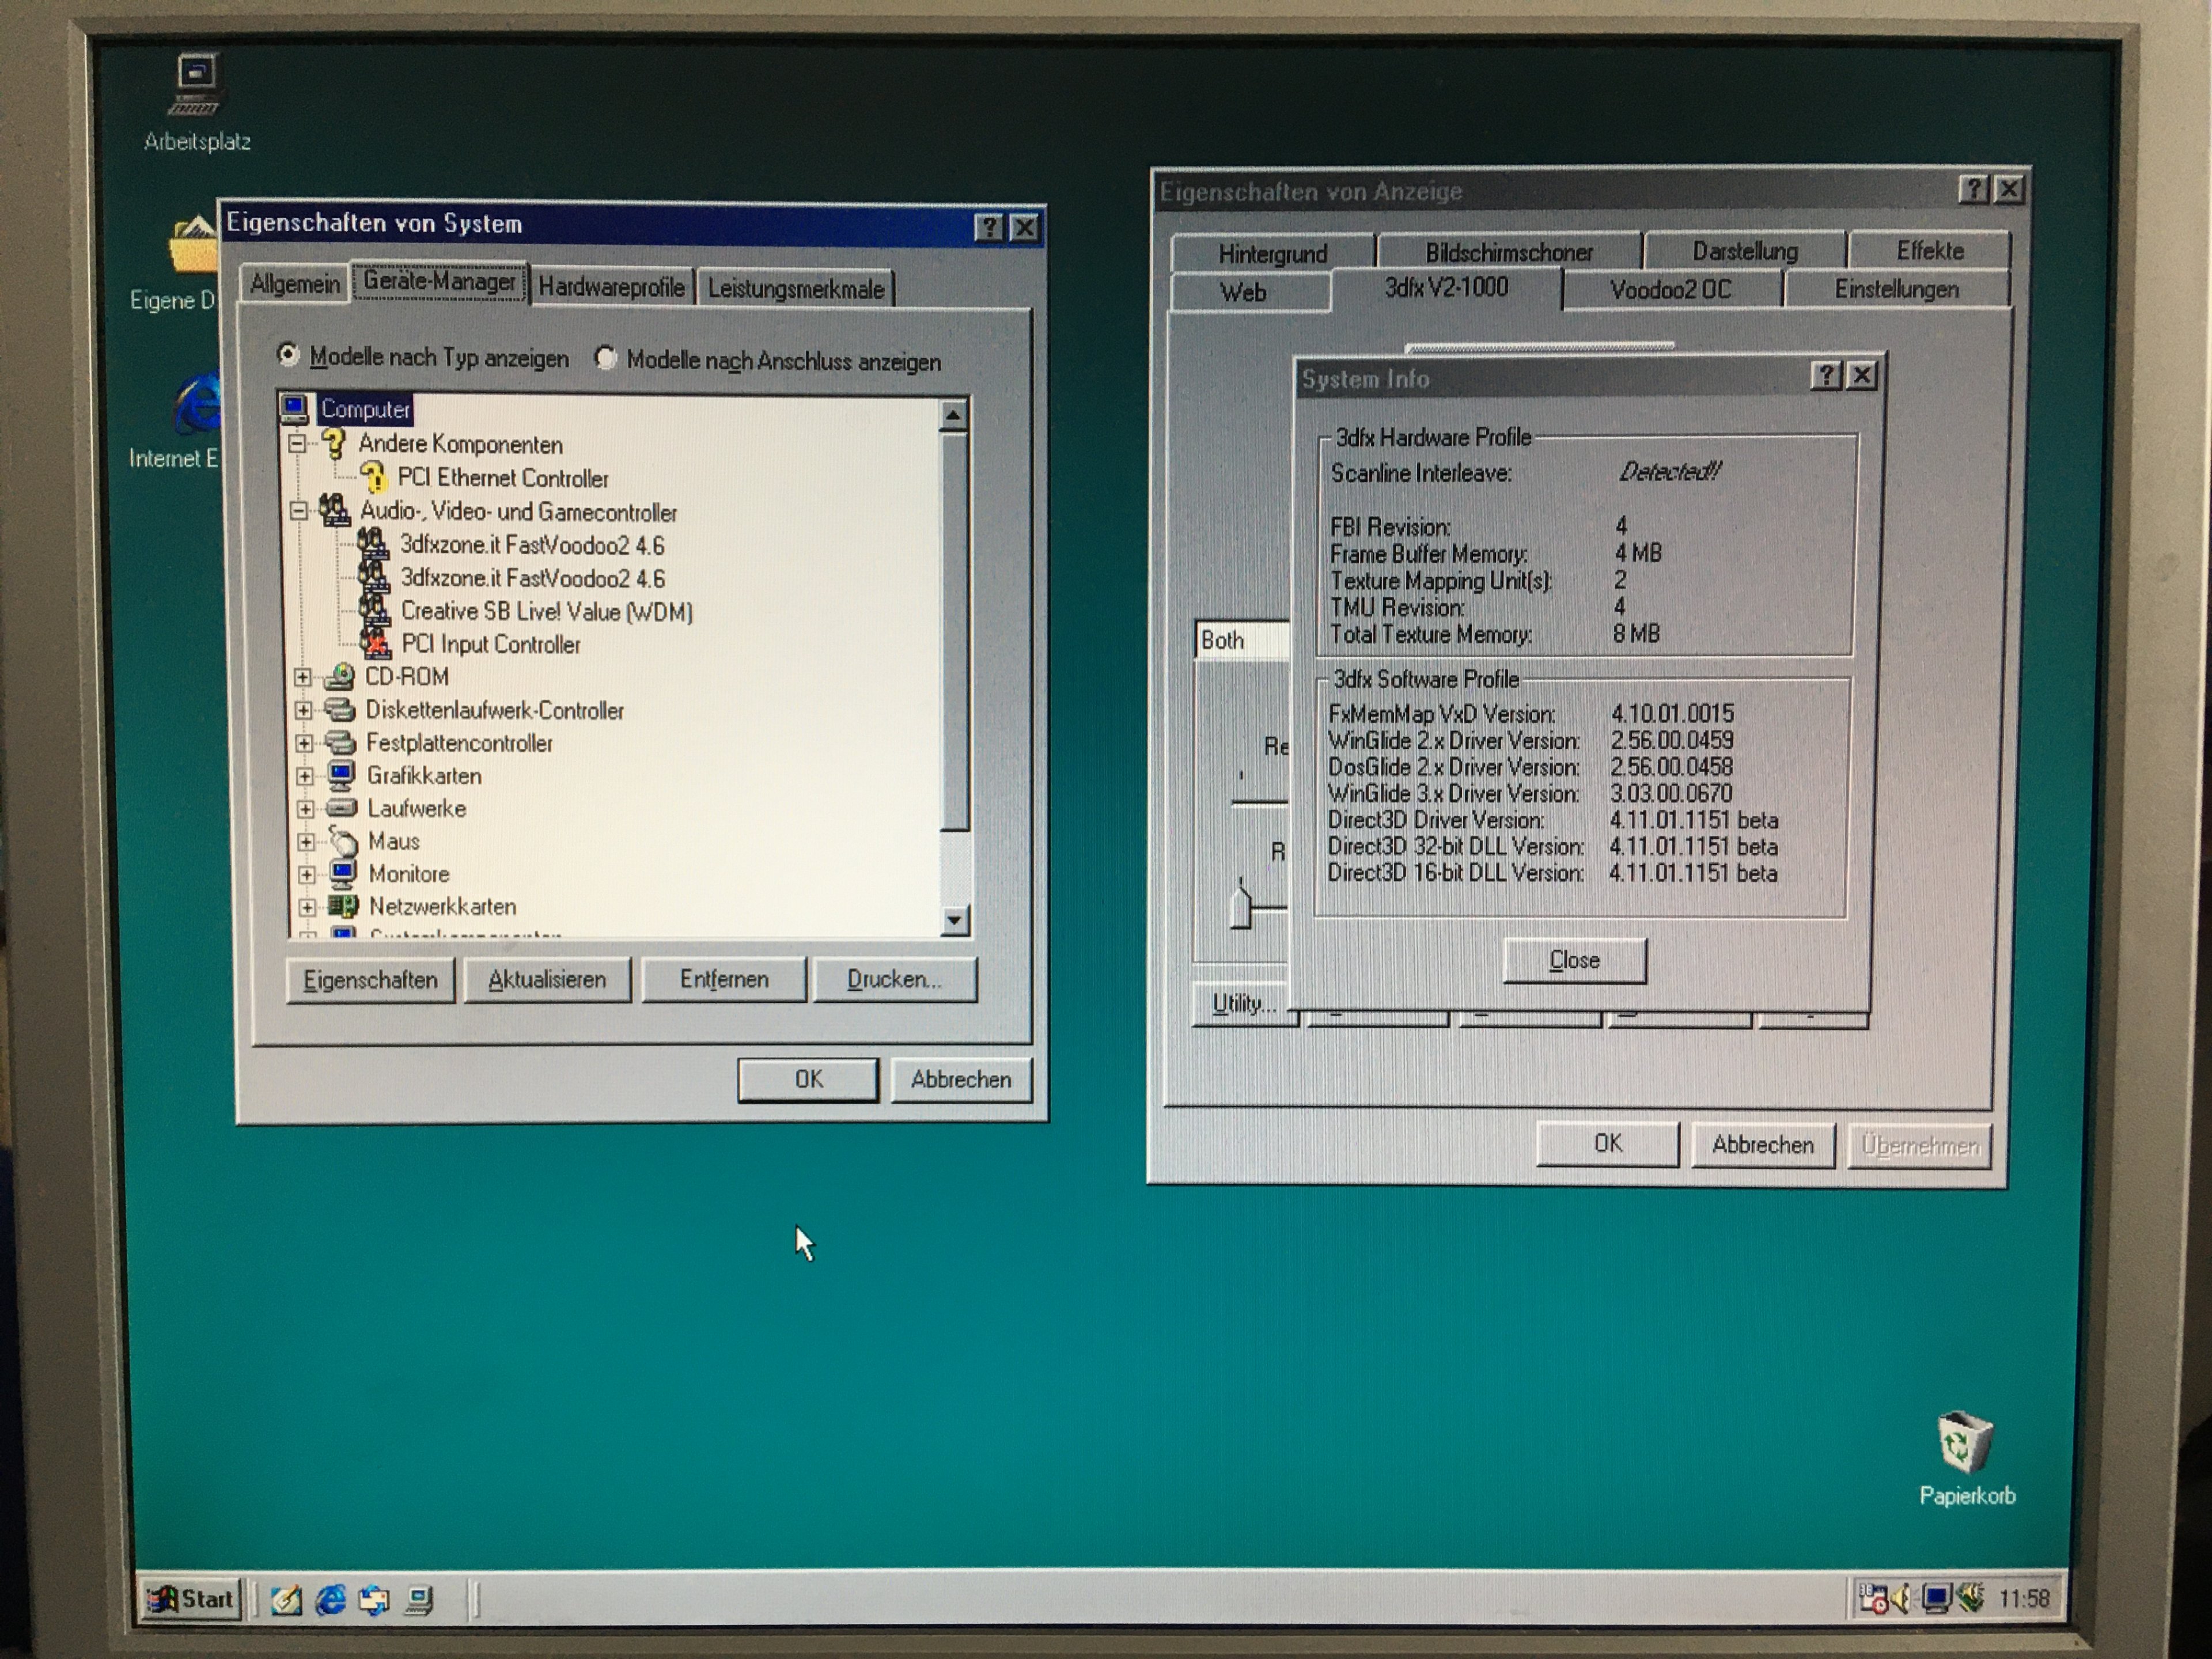Switch to the Leistungsmerkmale tab
The width and height of the screenshot is (2212, 1659).
point(795,289)
